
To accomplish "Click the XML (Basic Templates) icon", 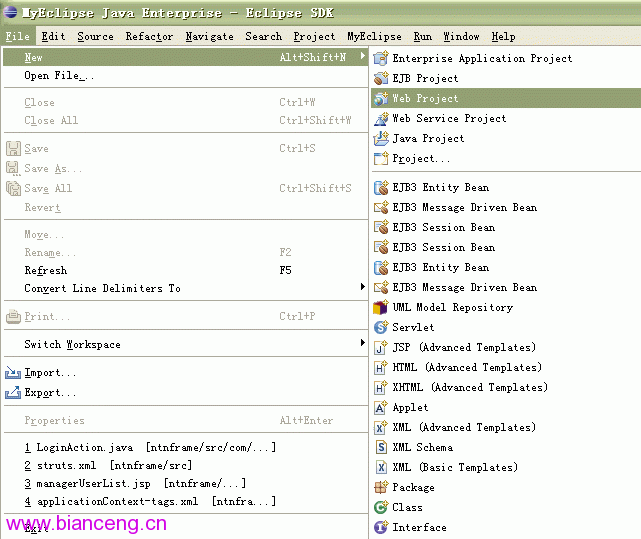I will point(381,467).
